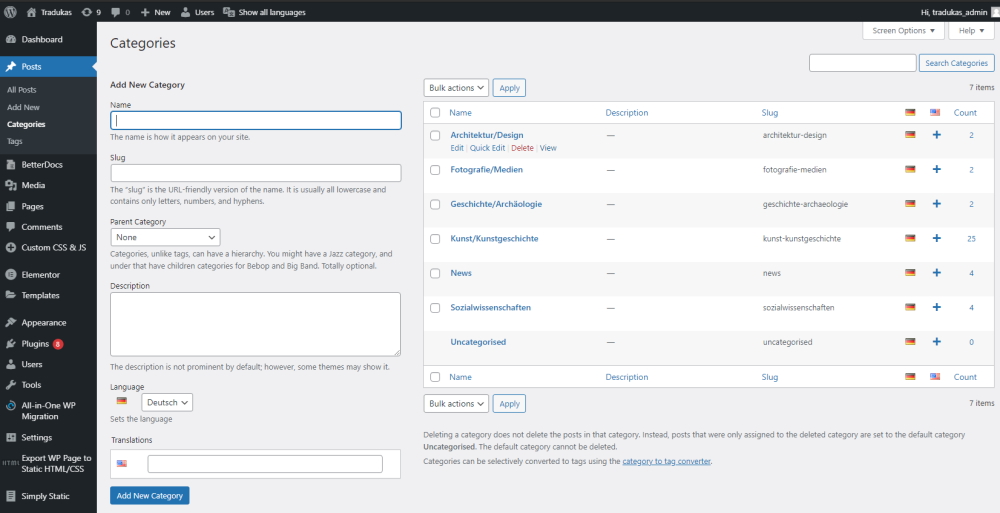Click Quick Edit under Architektur/Design

point(487,147)
